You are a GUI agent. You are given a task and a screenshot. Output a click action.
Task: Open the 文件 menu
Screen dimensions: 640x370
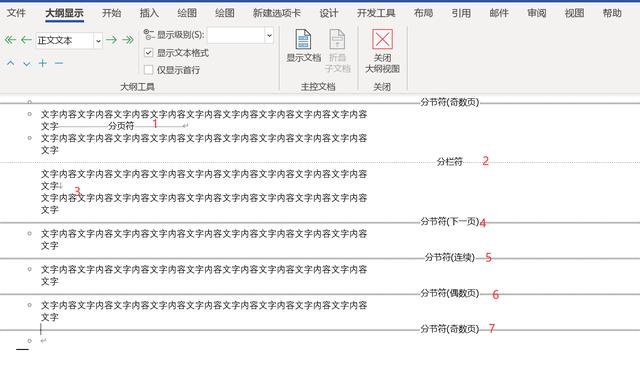coord(16,13)
